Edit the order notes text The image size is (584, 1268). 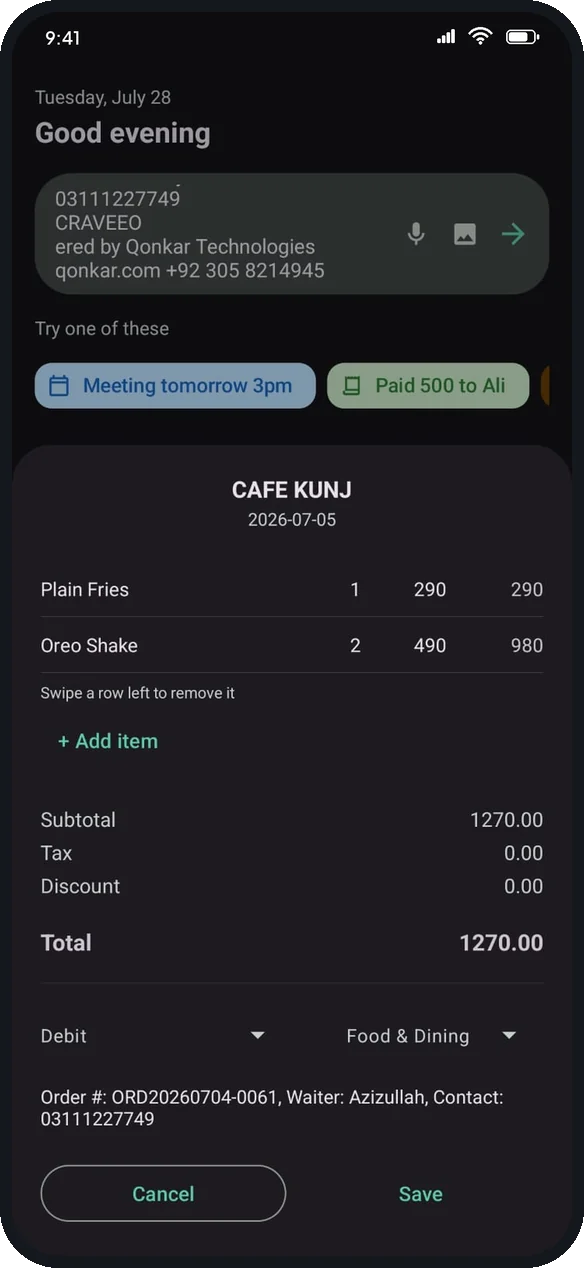click(272, 1108)
